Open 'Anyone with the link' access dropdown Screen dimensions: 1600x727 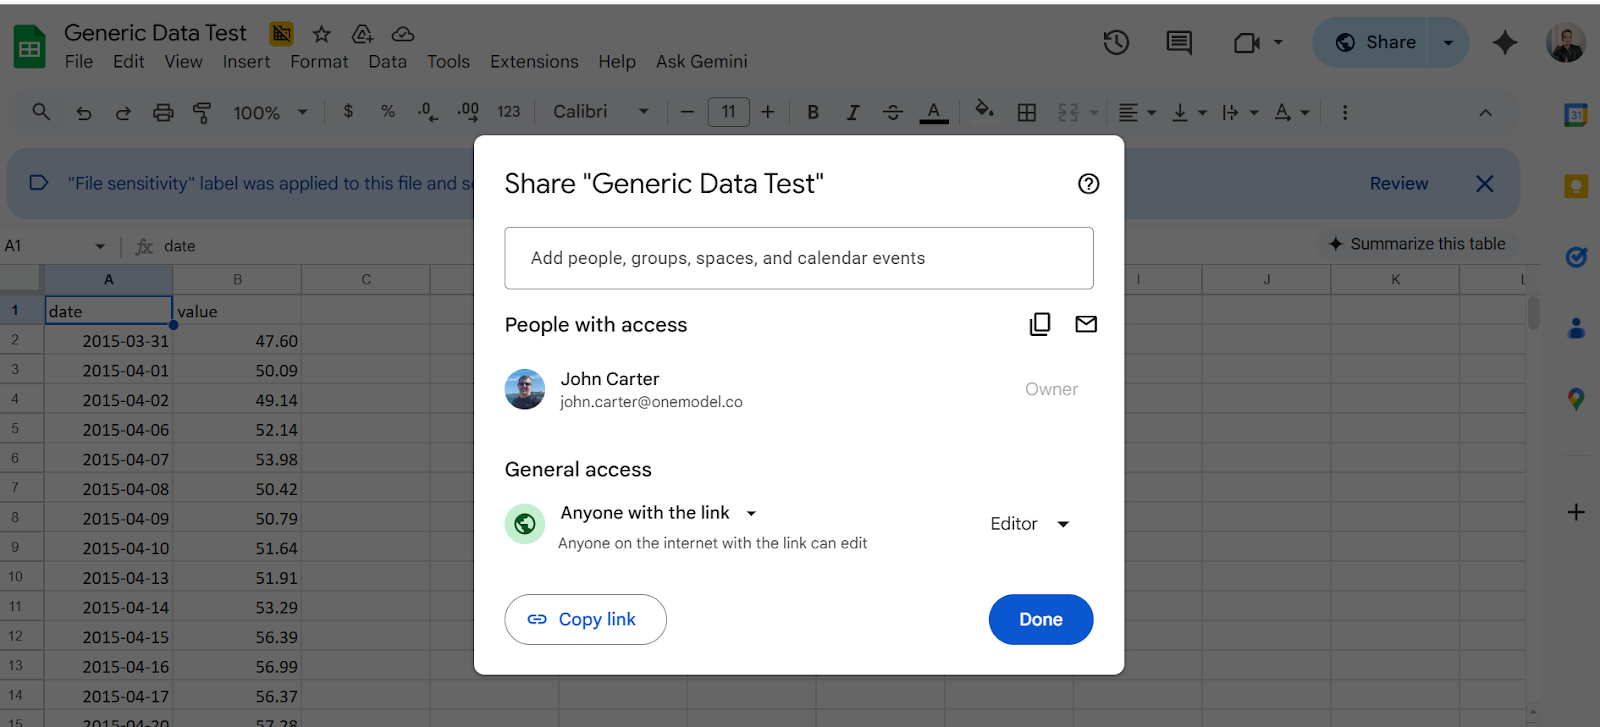pyautogui.click(x=659, y=513)
